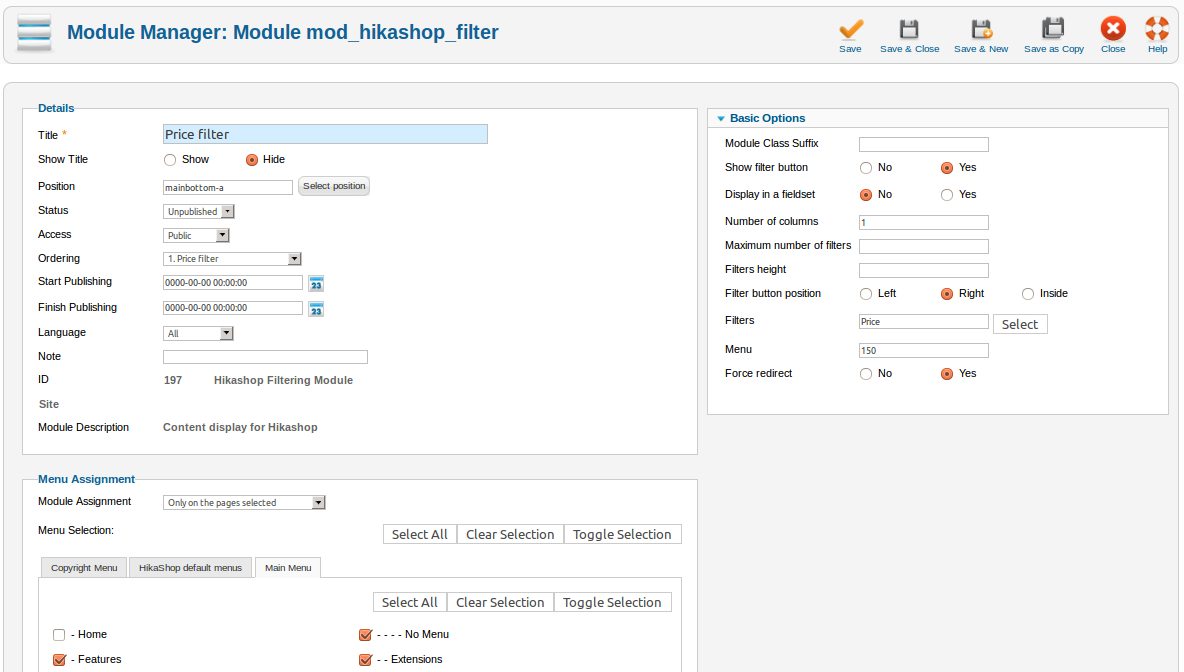Click Select button next to Filters
1184x672 pixels.
coord(1019,324)
